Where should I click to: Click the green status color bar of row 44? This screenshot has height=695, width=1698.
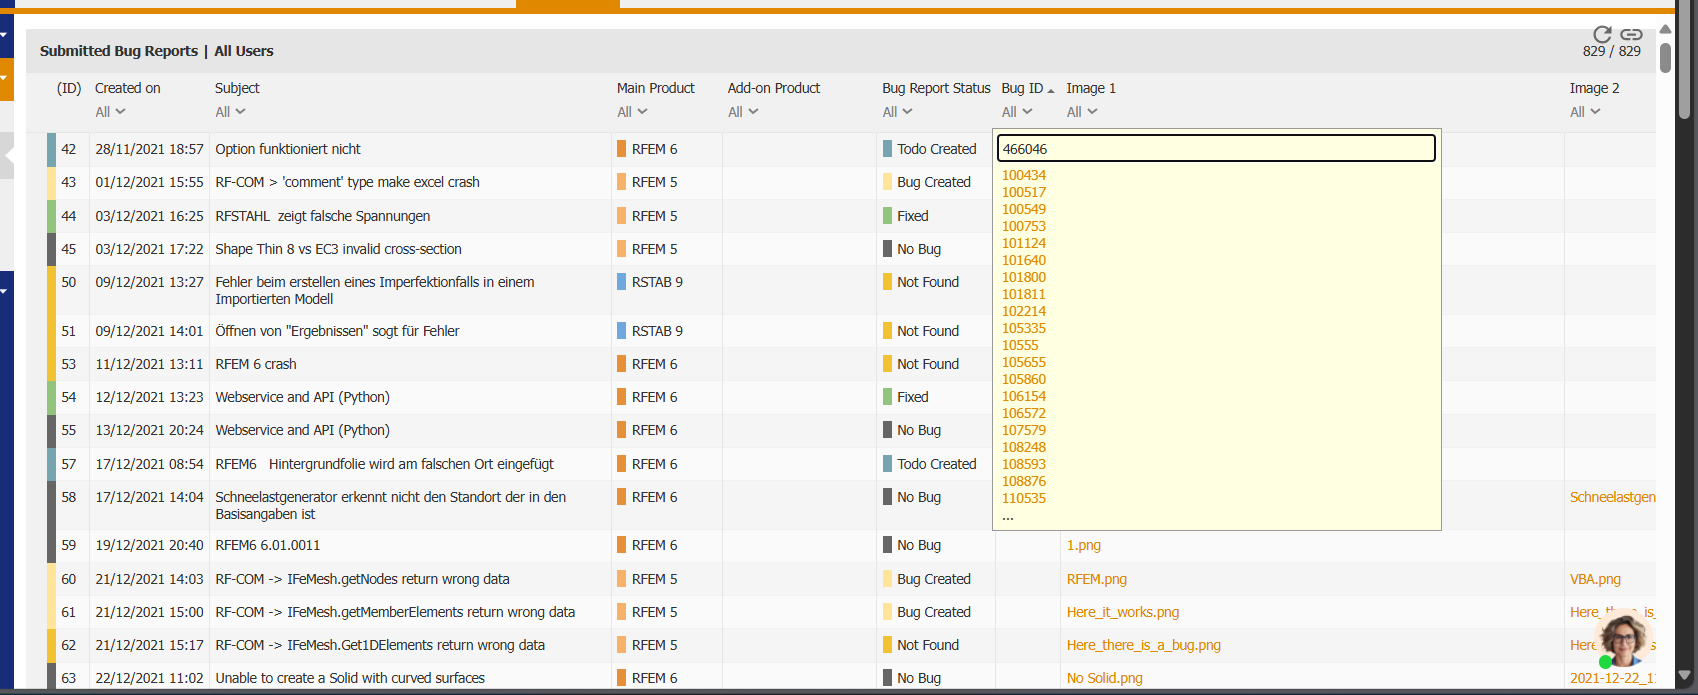pos(52,216)
